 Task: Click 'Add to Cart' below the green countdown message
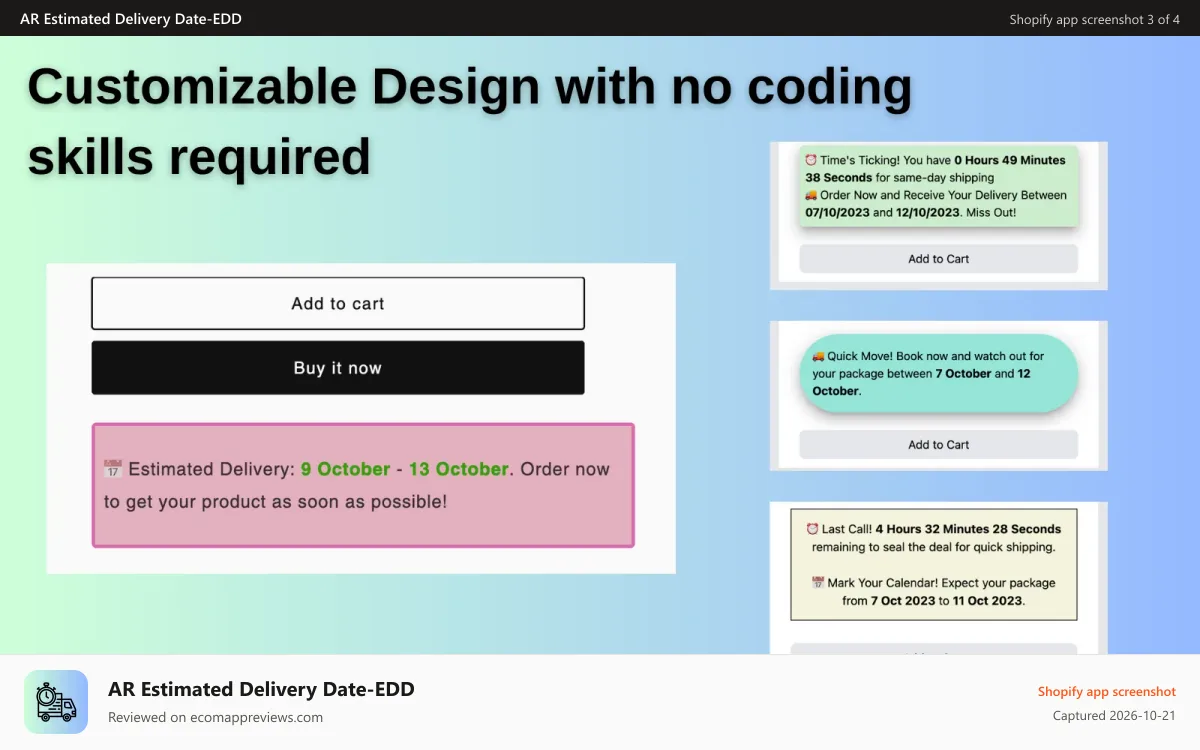(938, 259)
